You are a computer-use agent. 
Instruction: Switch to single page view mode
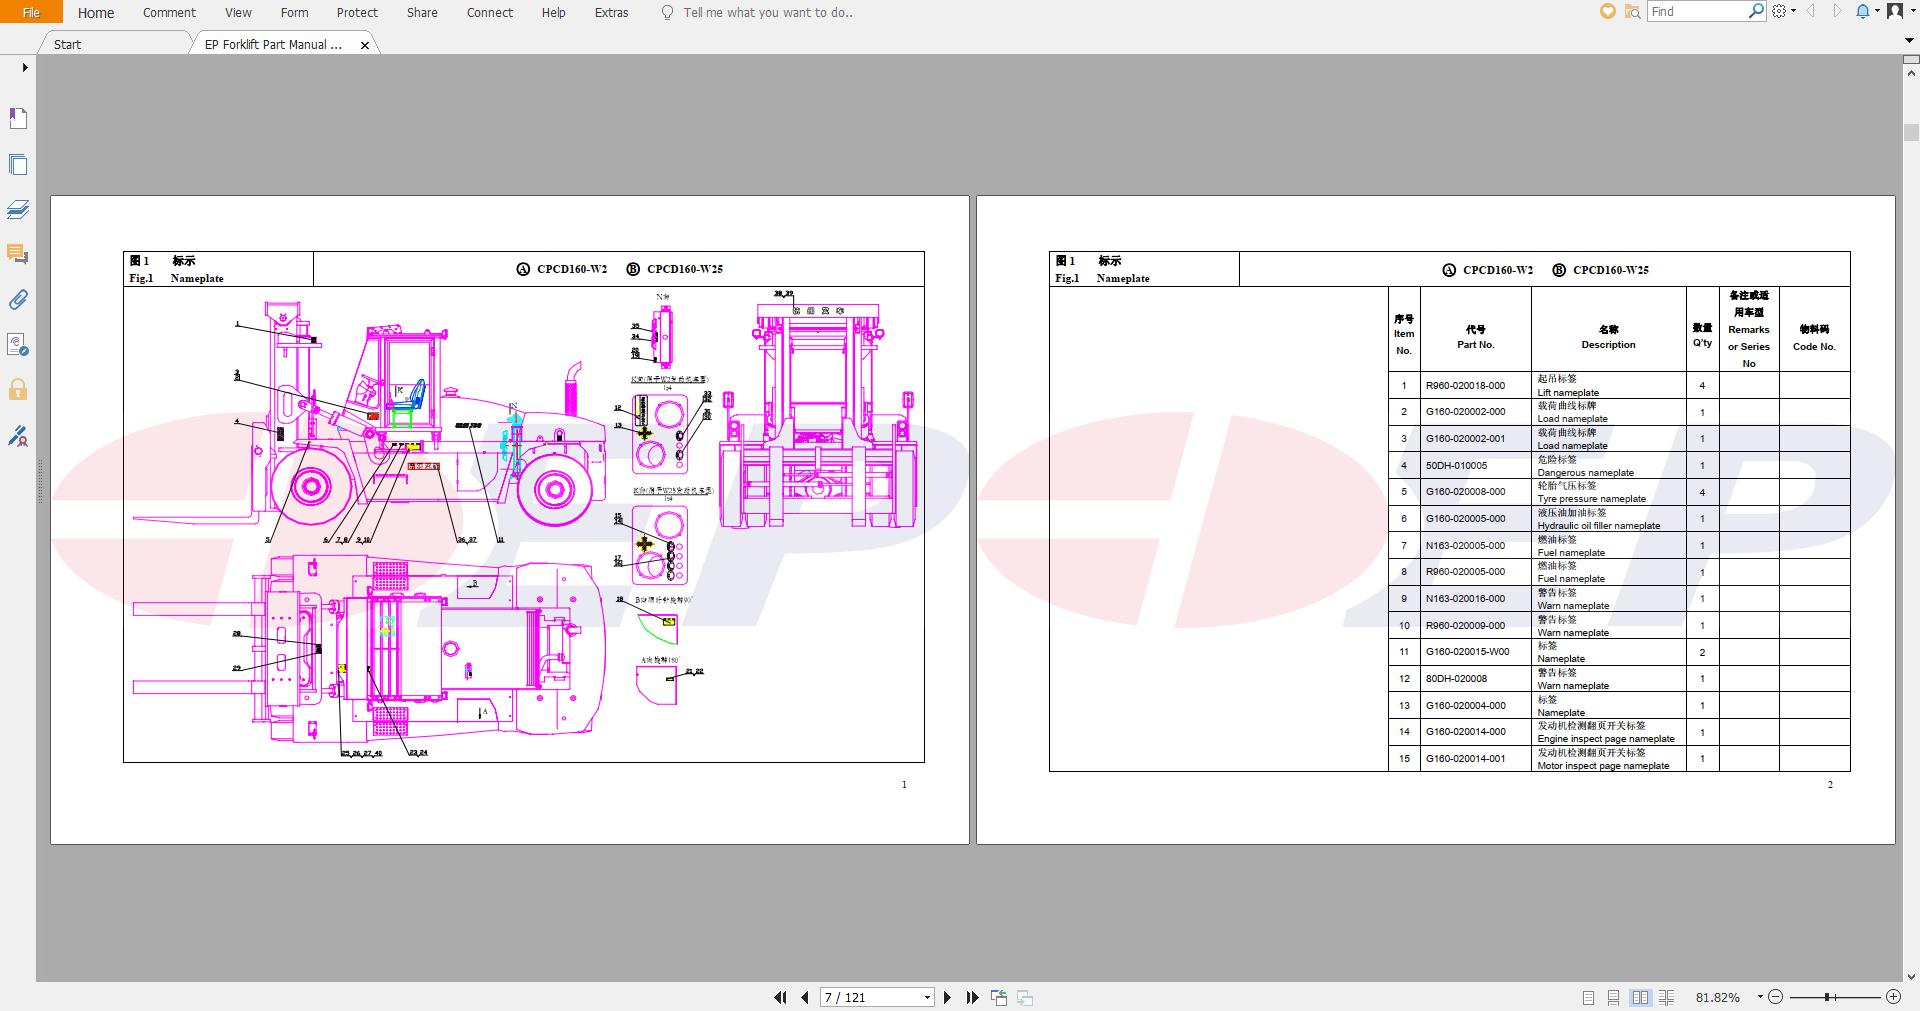[1589, 997]
